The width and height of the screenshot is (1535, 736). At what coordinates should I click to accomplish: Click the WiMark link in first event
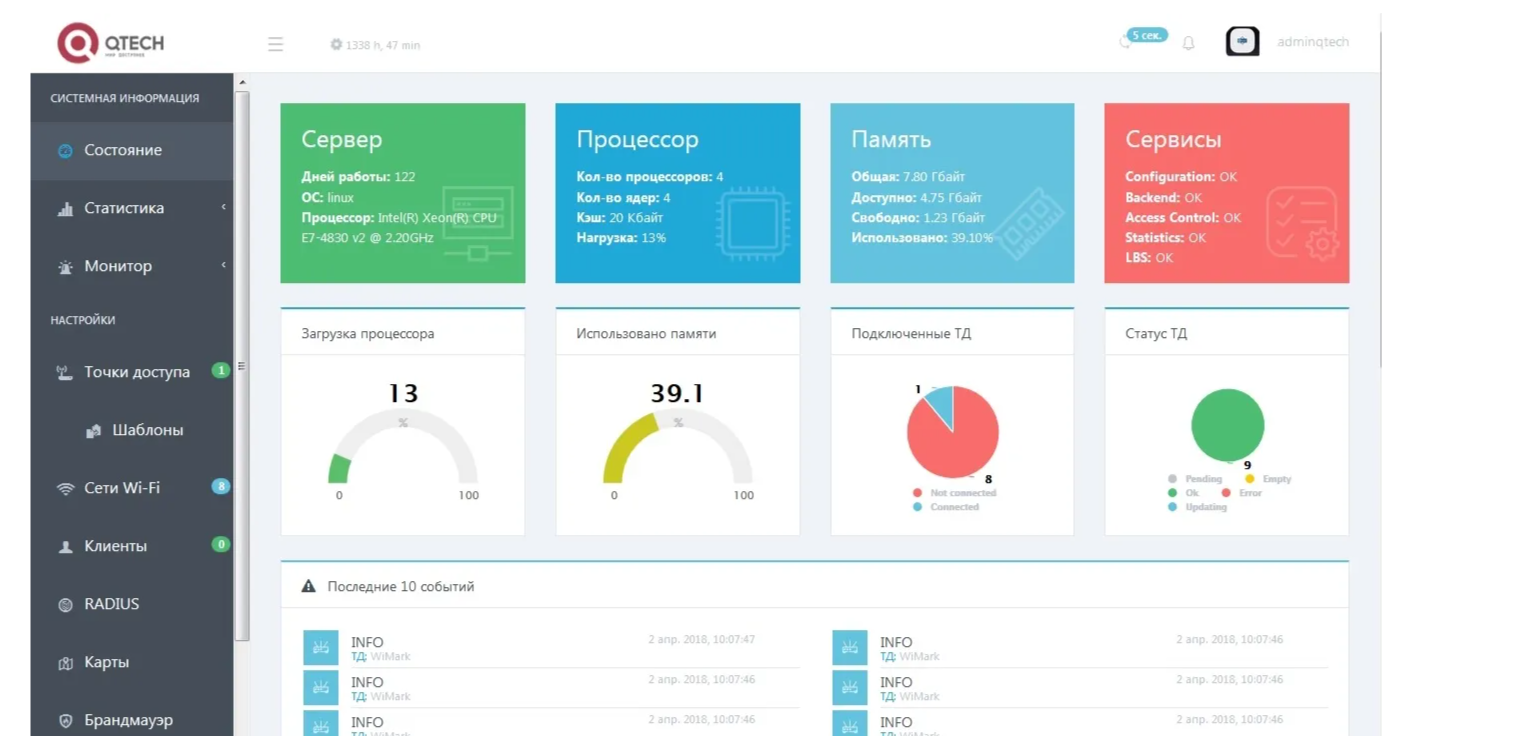[390, 657]
